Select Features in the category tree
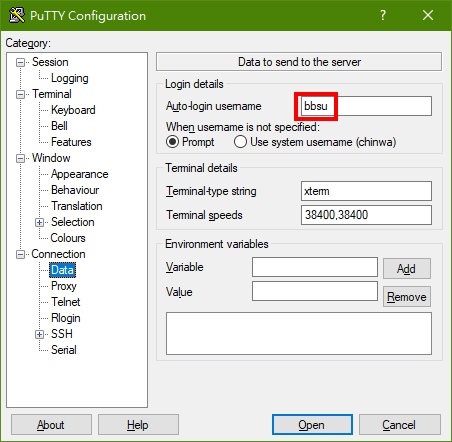The width and height of the screenshot is (452, 442). tap(71, 142)
